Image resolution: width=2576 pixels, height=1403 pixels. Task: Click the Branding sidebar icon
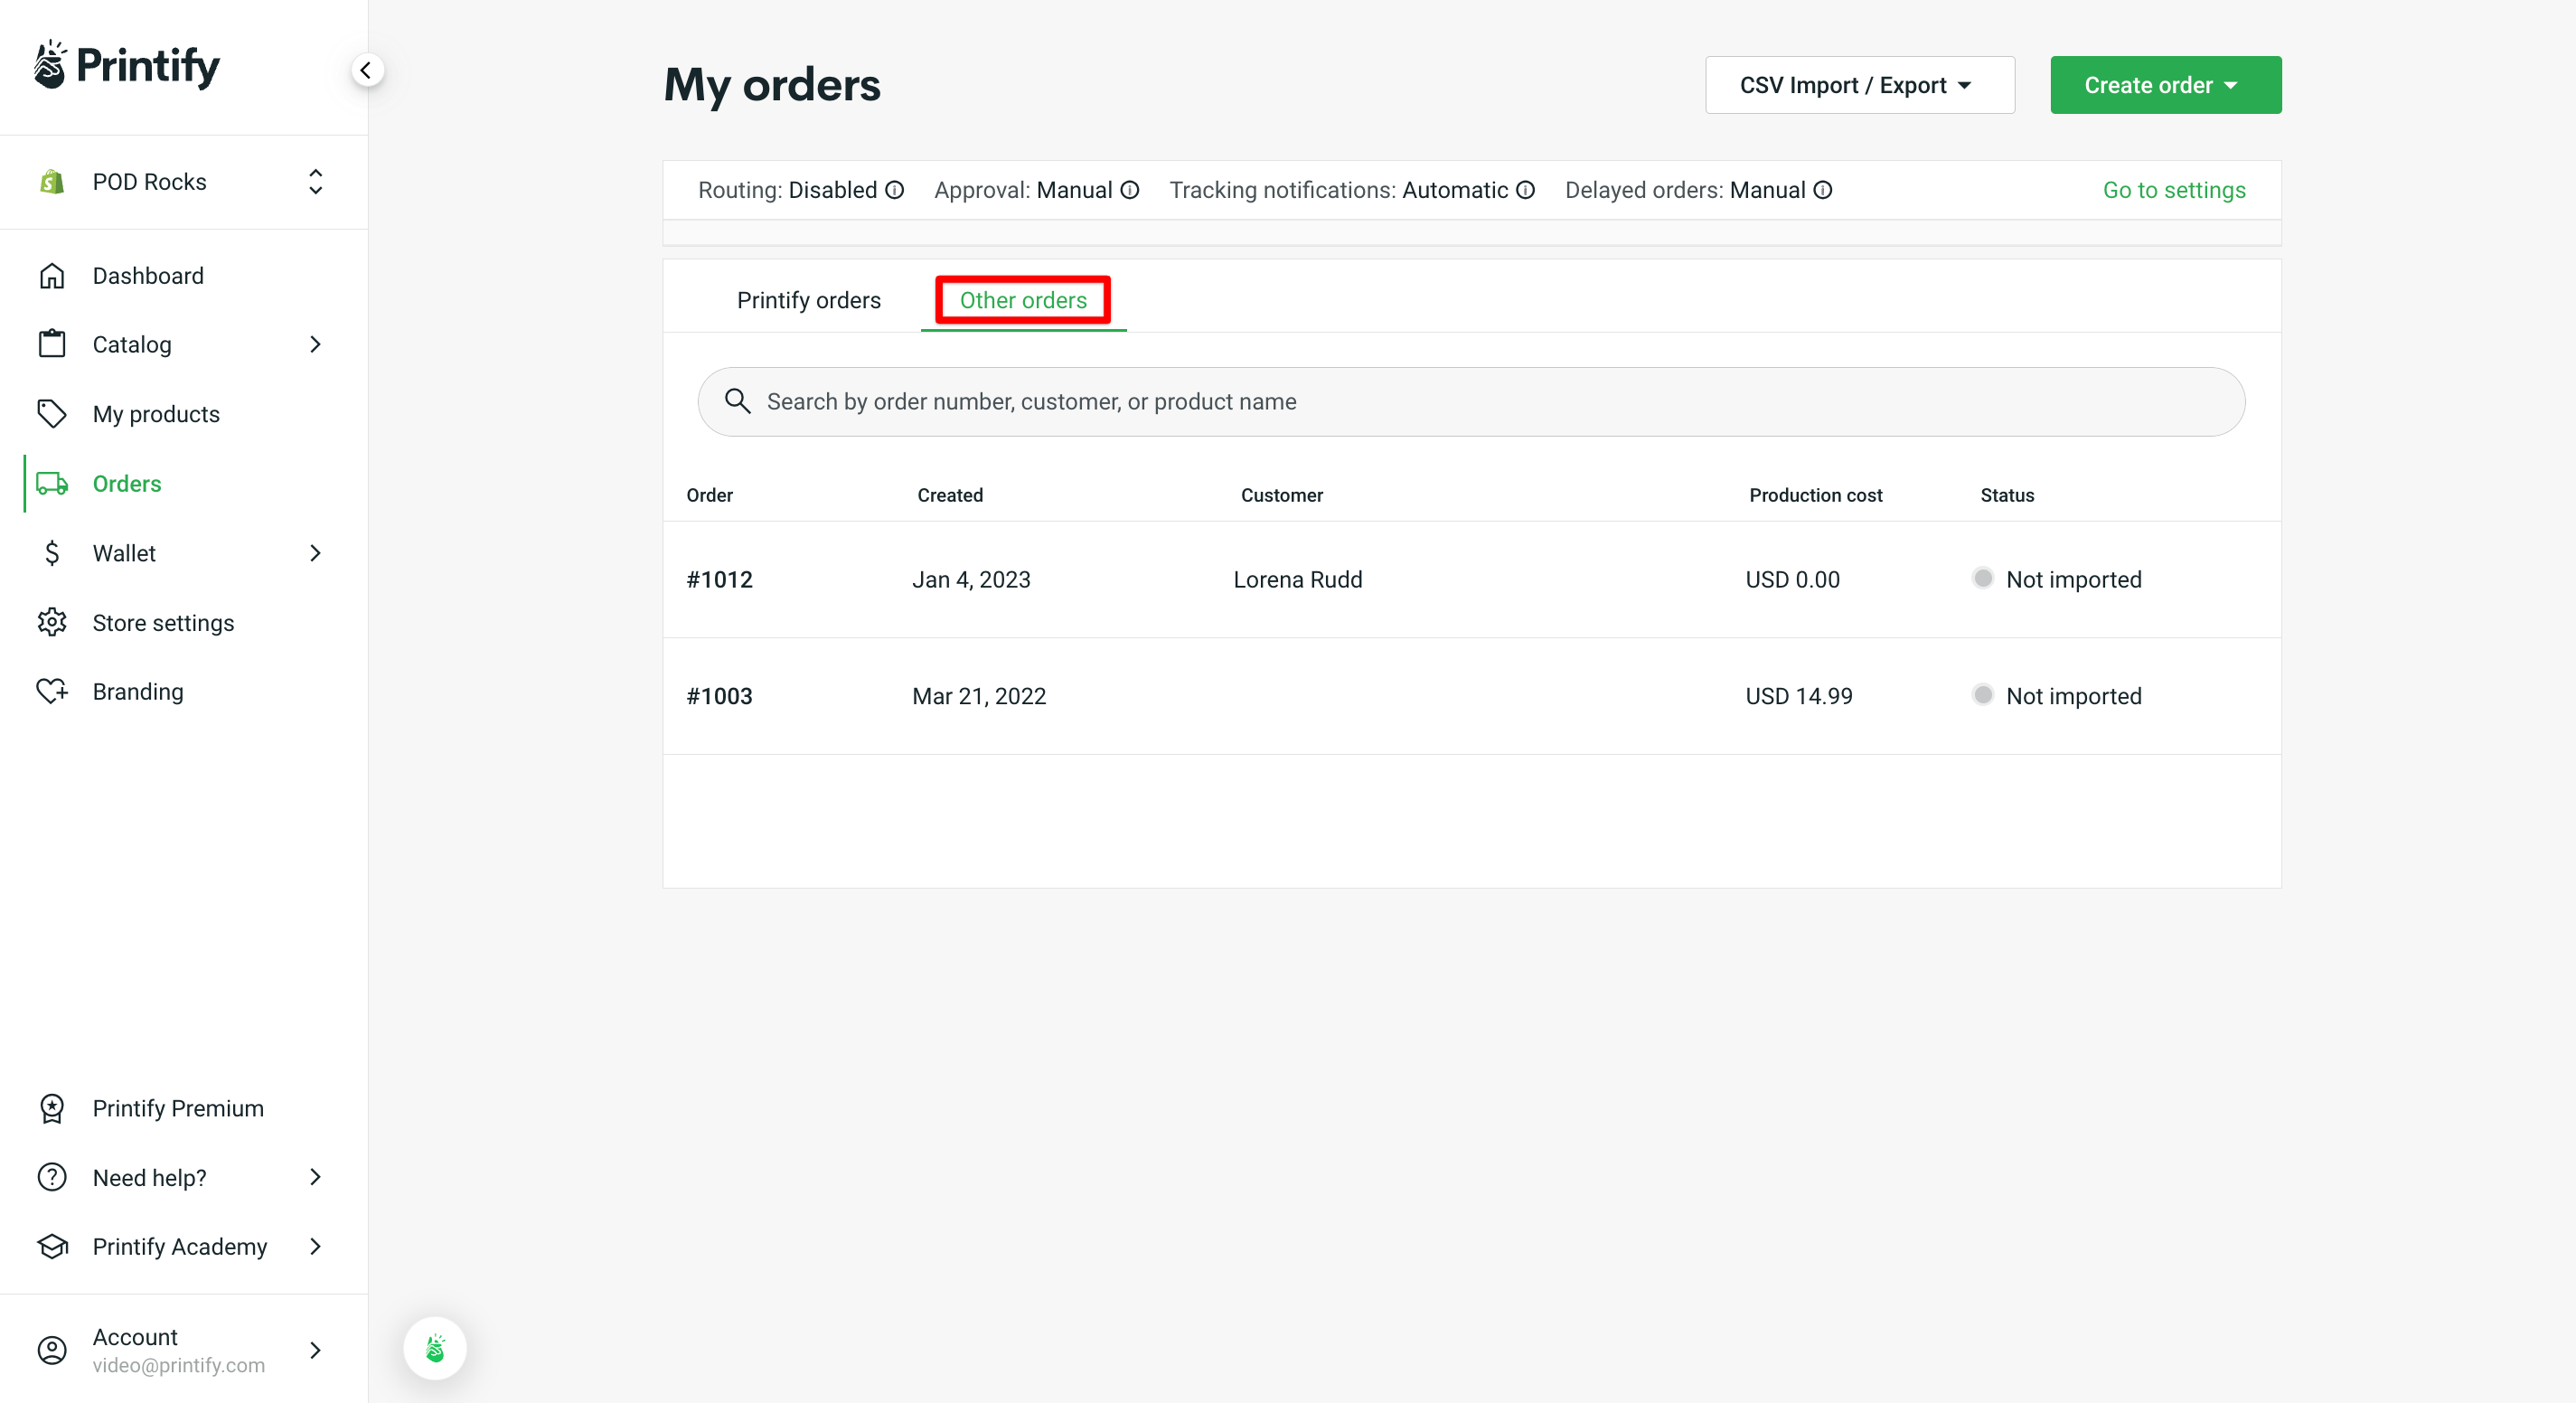pyautogui.click(x=52, y=692)
